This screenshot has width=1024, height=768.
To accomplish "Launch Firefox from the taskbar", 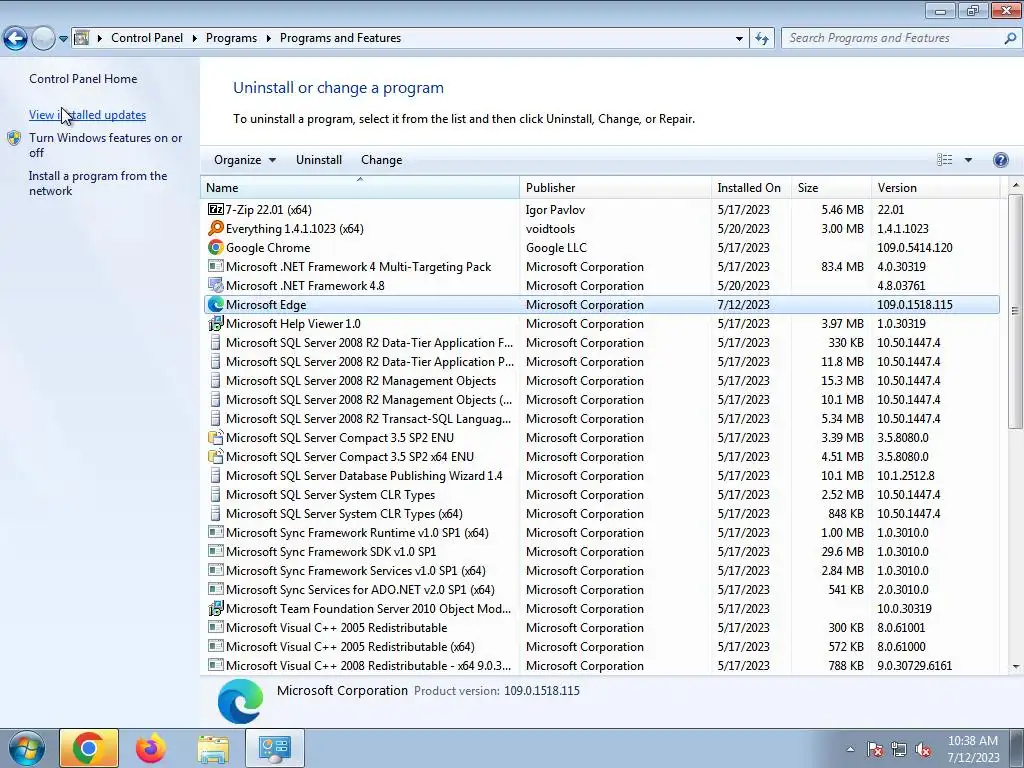I will 150,748.
